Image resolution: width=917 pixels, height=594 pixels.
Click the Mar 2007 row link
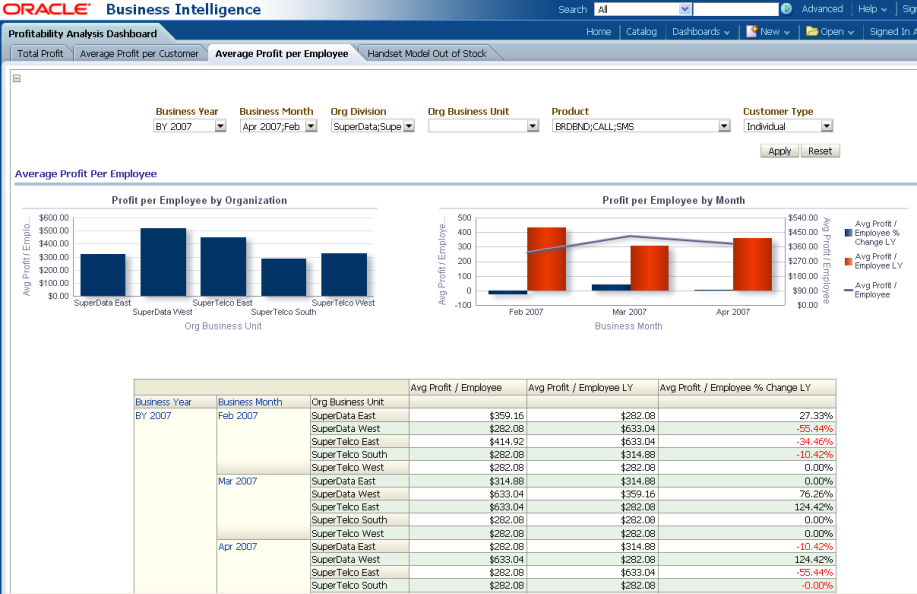[237, 481]
